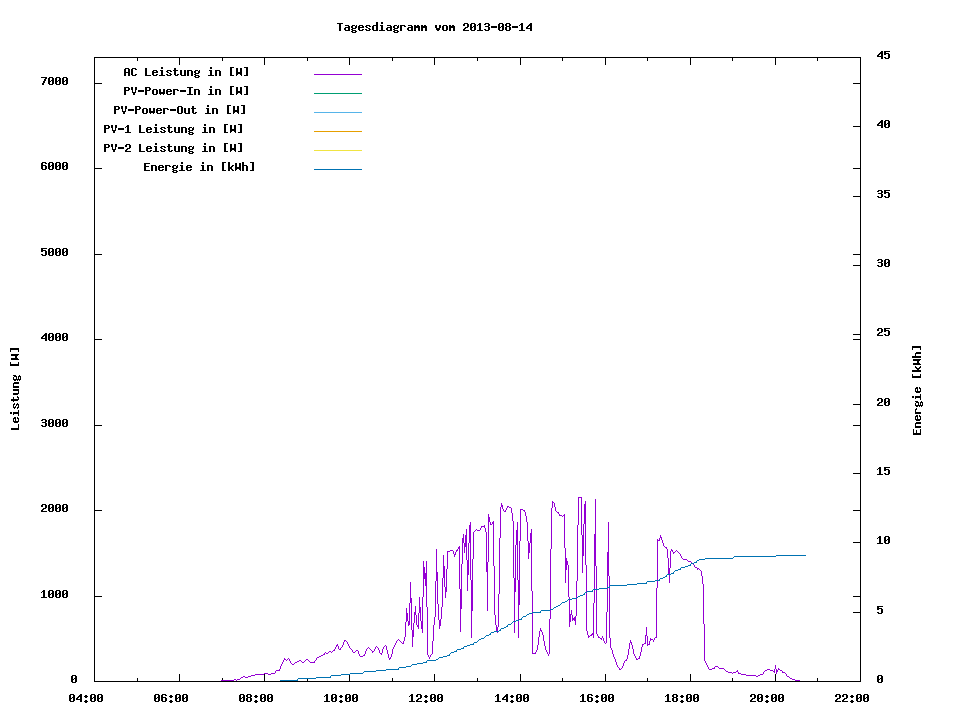Screen dimensions: 960x720
Task: Click the PV-Power-Out legend line sample
Action: point(337,112)
